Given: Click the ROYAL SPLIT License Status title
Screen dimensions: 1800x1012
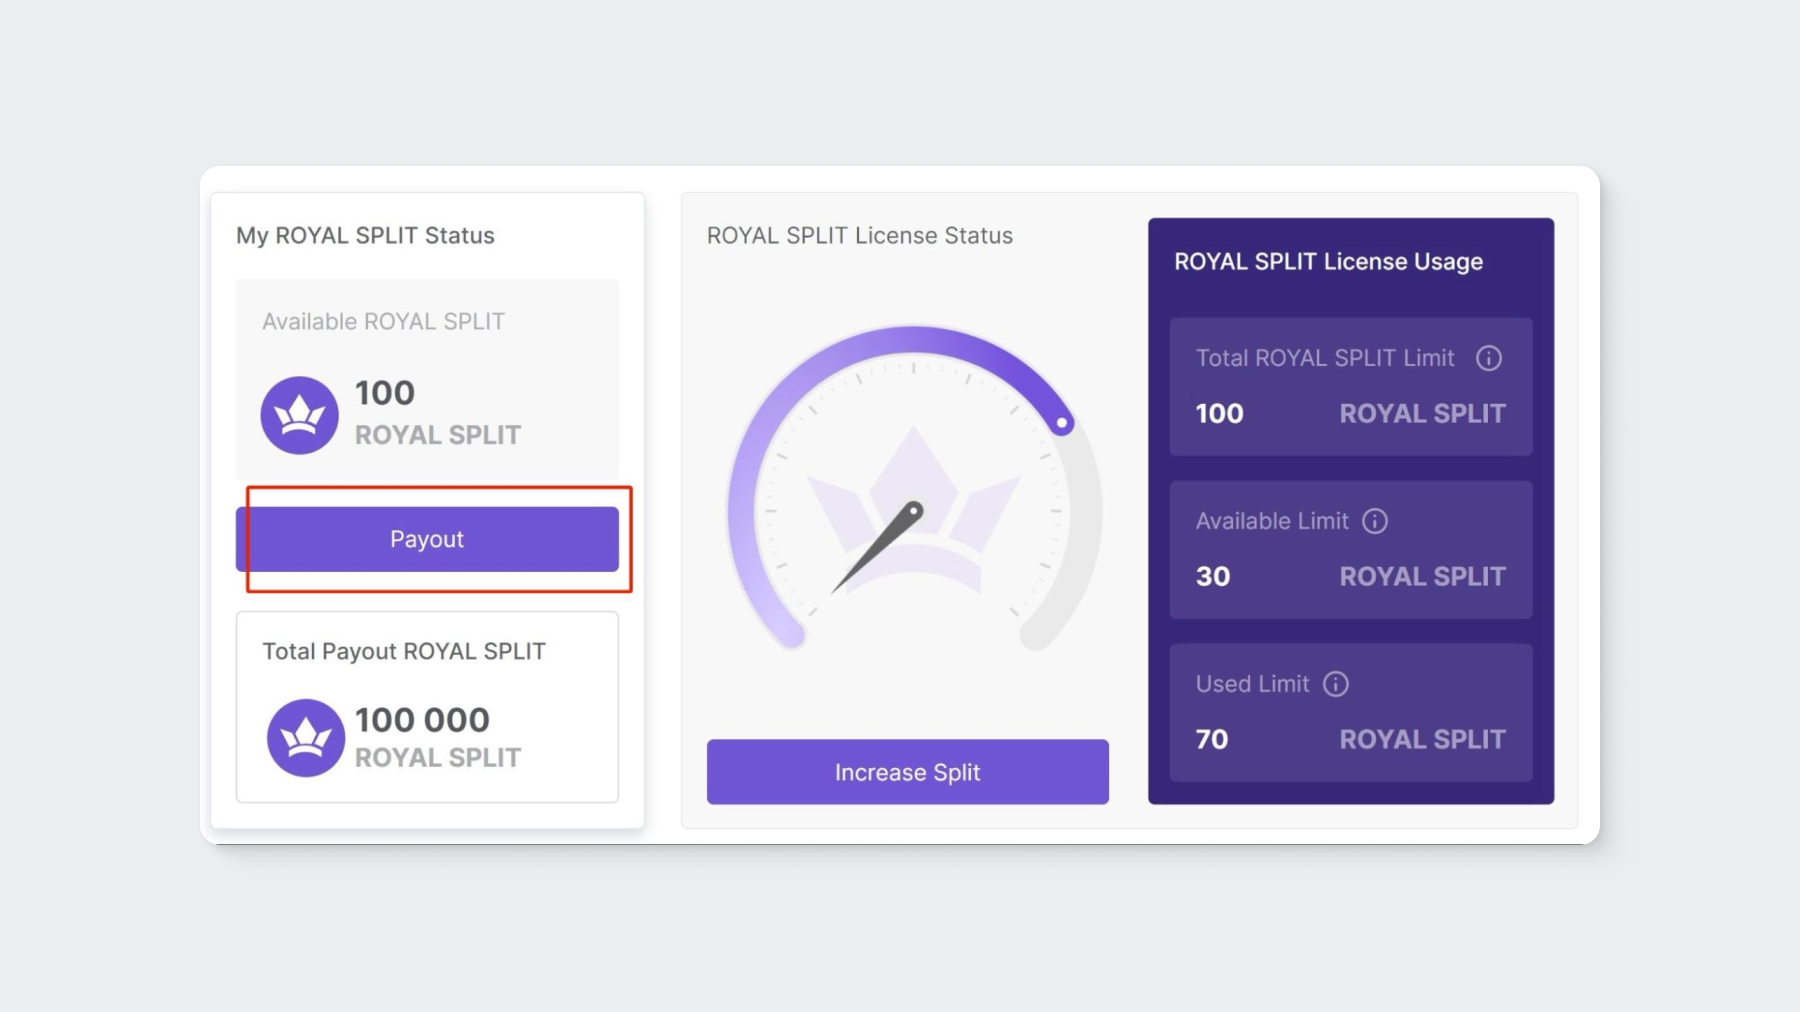Looking at the screenshot, I should pos(859,236).
